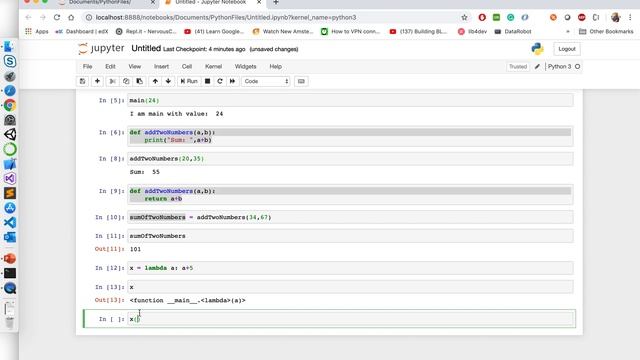Save the notebook with the floppy icon
Image resolution: width=640 pixels, height=360 pixels.
tap(82, 81)
